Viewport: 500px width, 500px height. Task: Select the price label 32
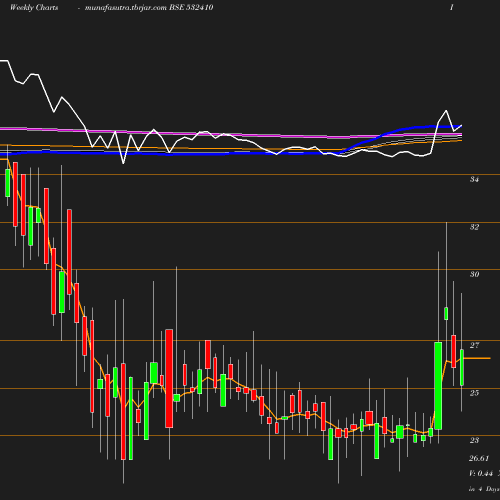pos(474,227)
